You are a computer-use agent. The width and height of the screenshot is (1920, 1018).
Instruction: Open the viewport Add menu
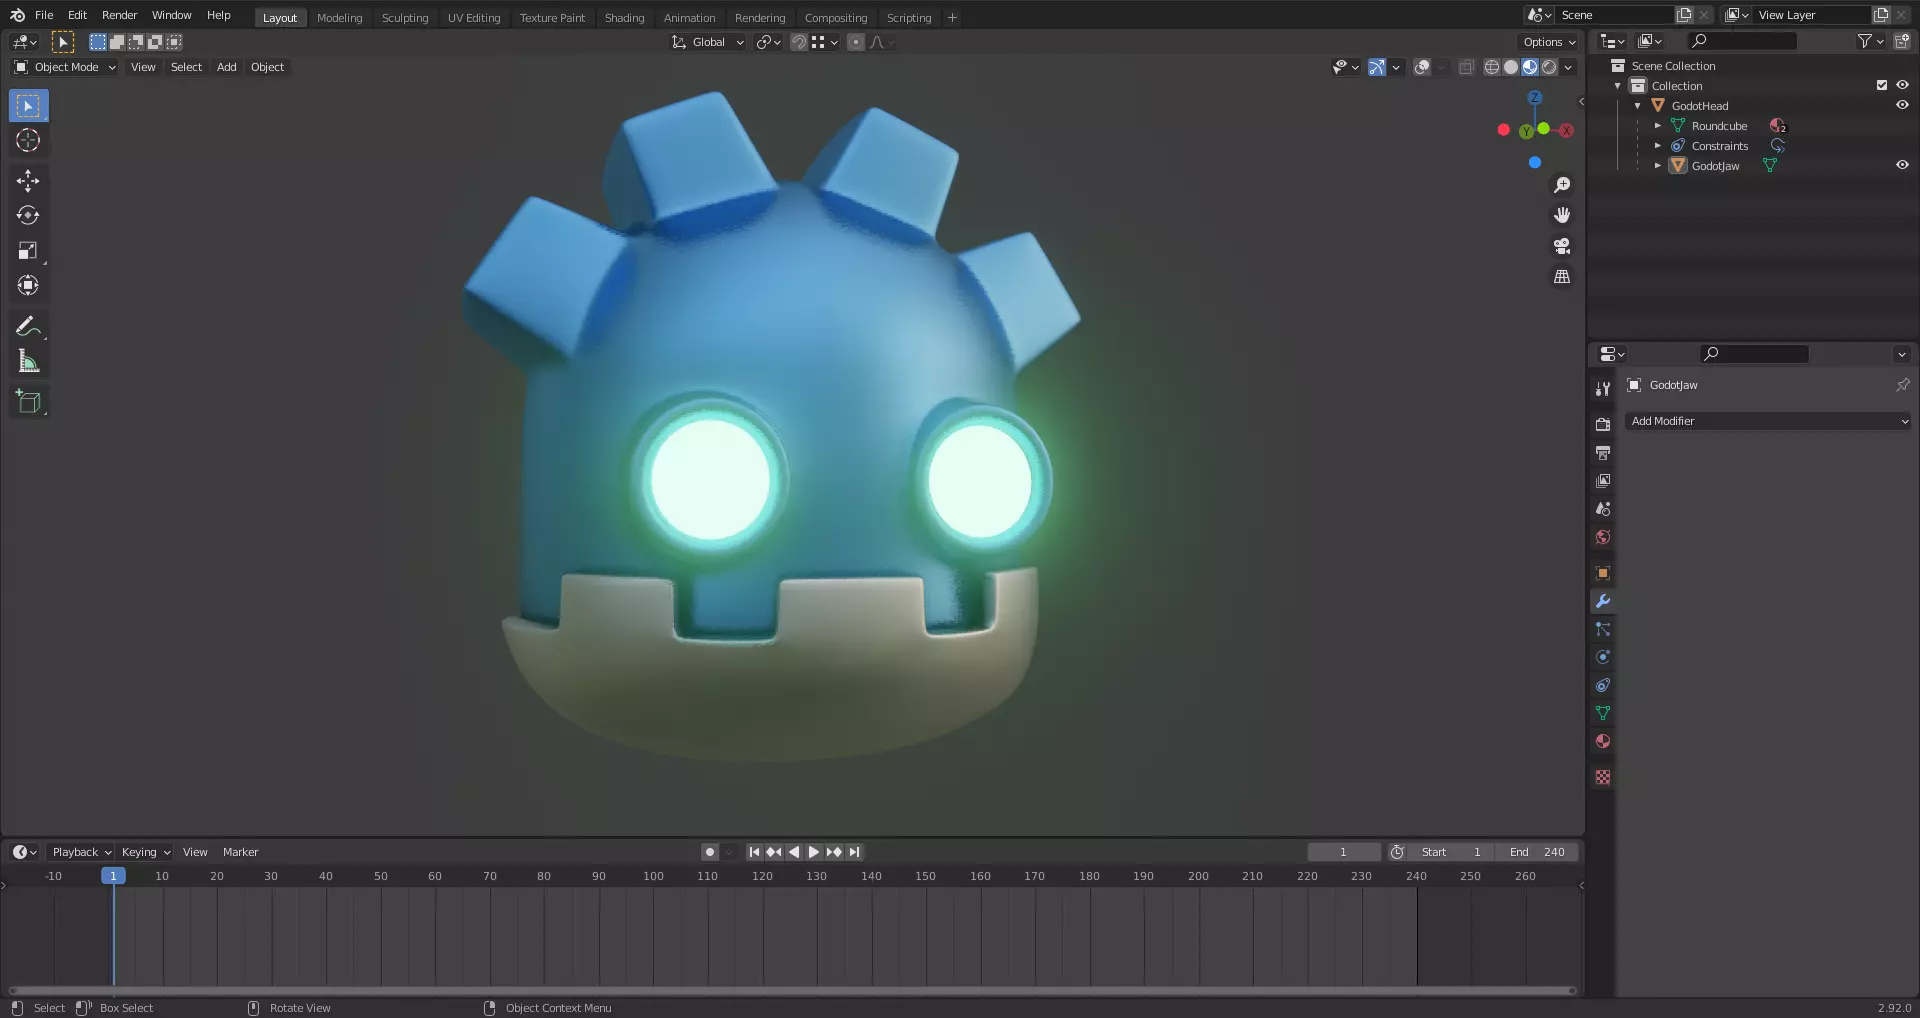click(x=227, y=67)
